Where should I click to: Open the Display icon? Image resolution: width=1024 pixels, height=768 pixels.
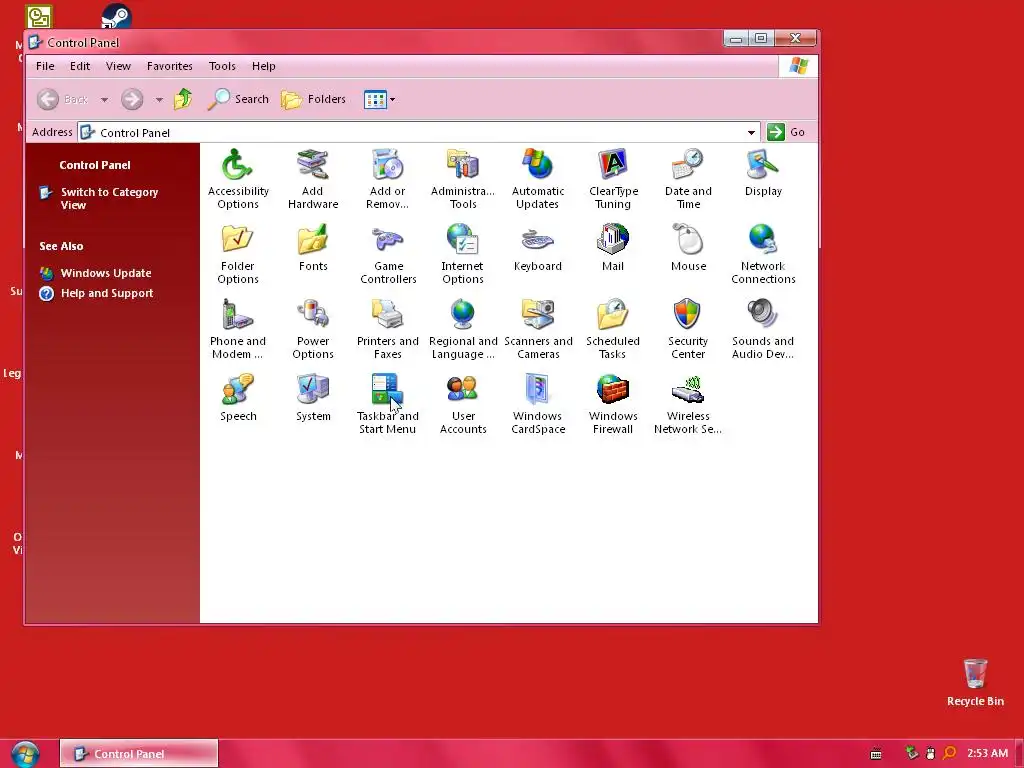pos(763,172)
